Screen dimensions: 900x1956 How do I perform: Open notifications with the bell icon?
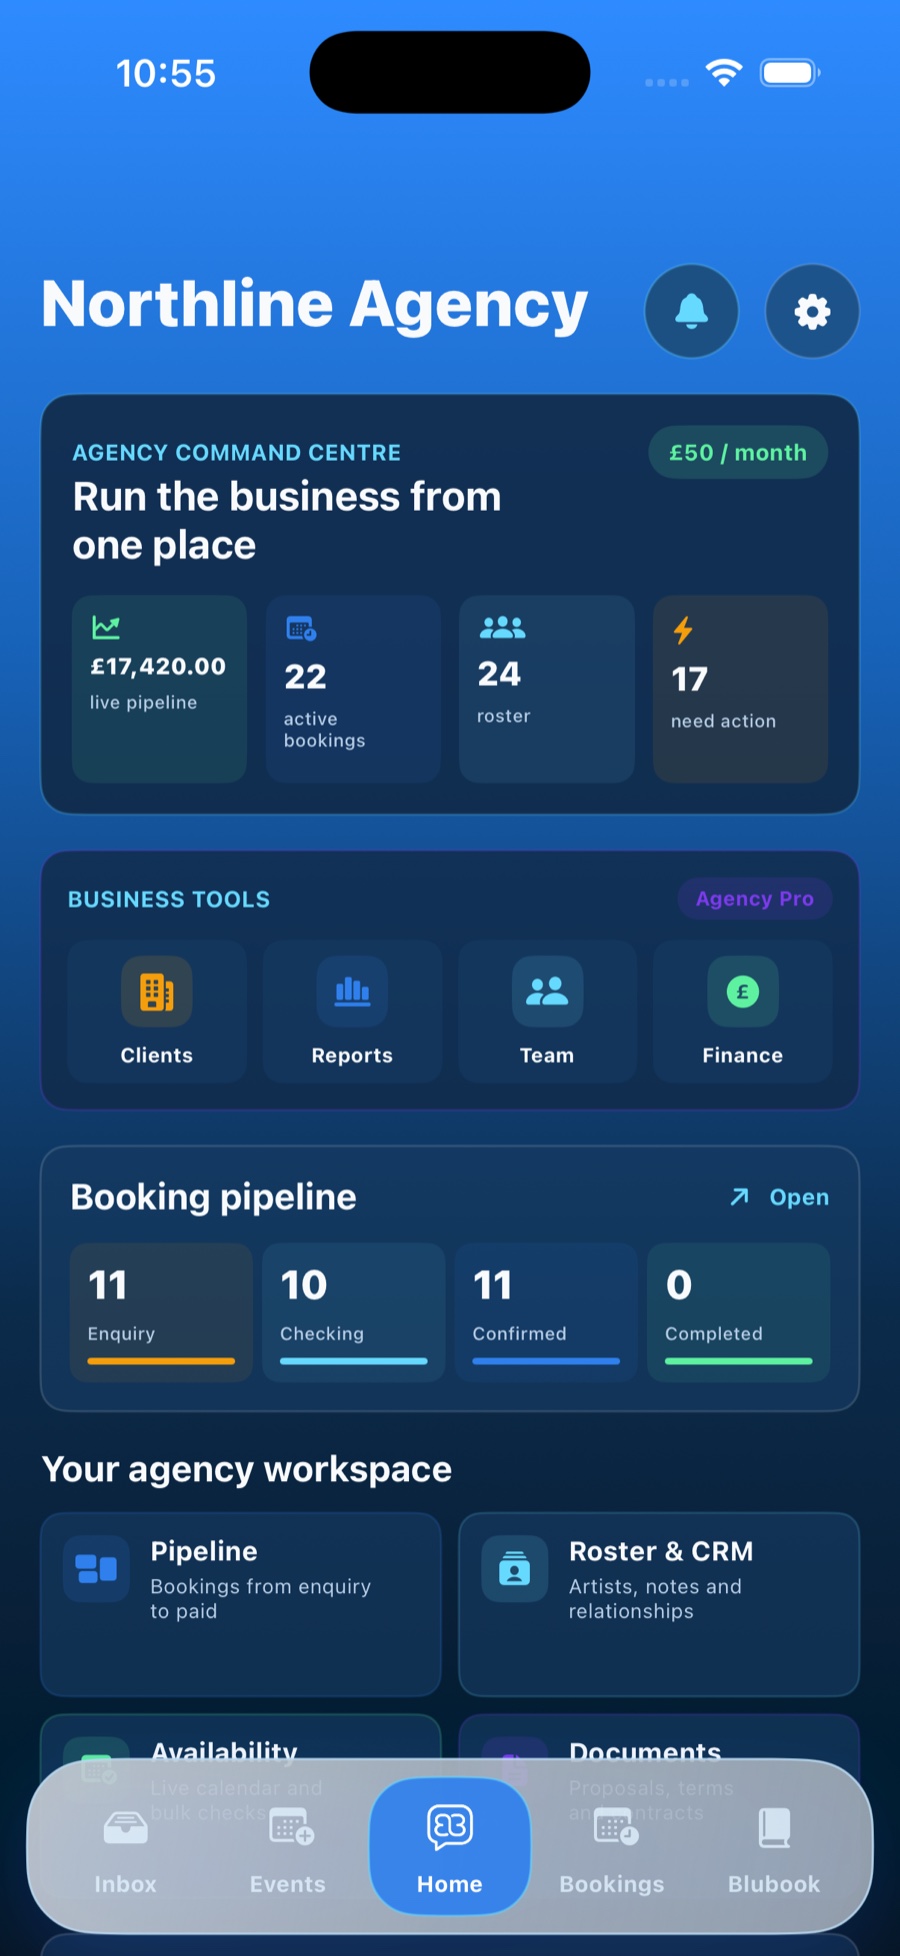click(692, 311)
